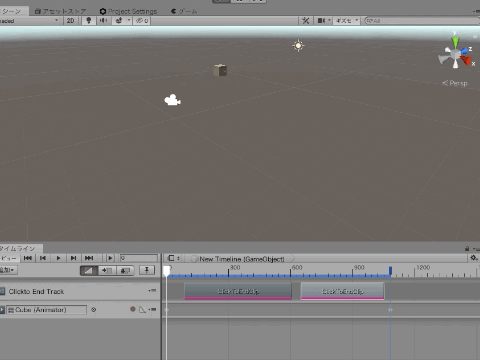Open the Gizmos dropdown in scene toolbar
Screen dimensions: 480x360
click(346, 21)
